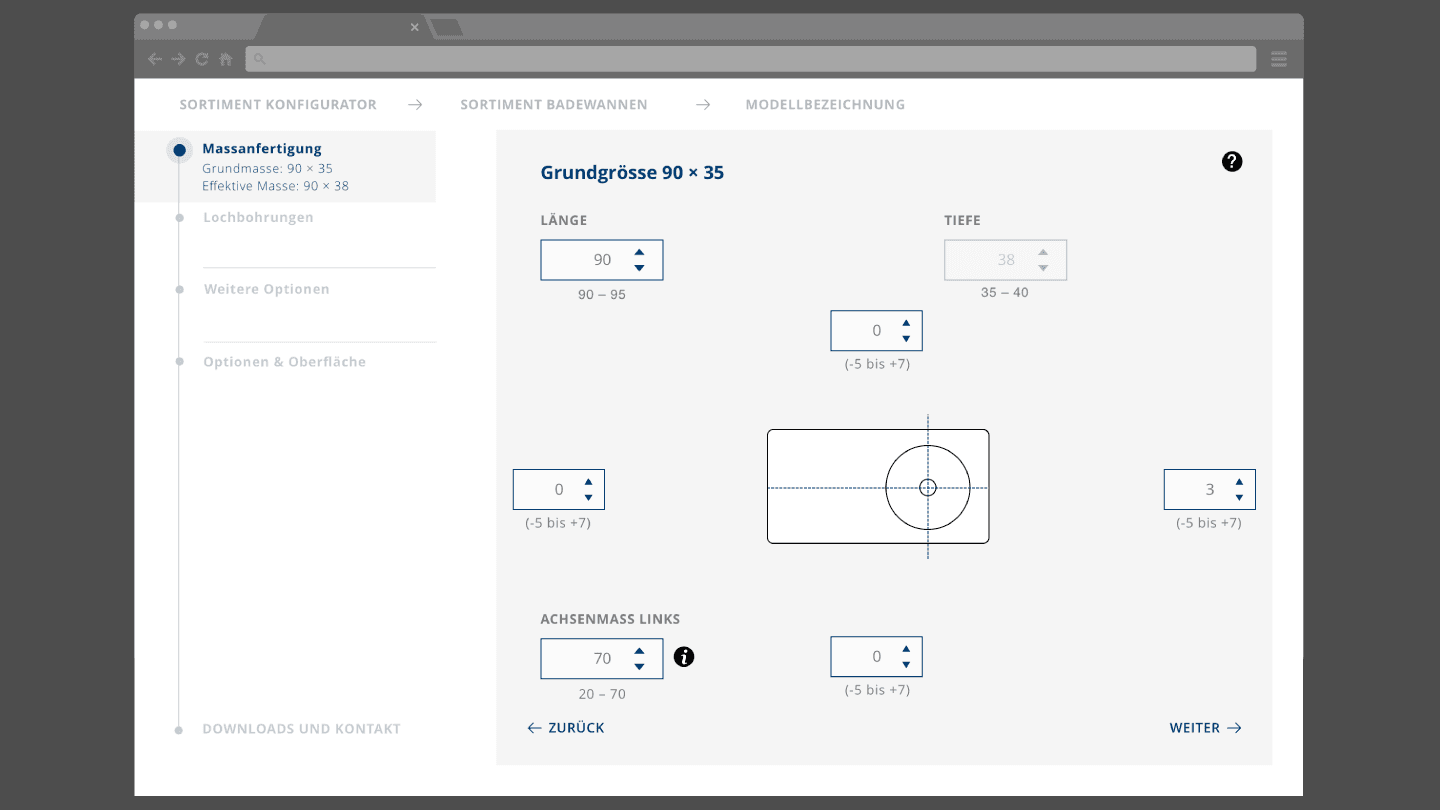
Task: Decrease the right offset value showing 3
Action: (1239, 498)
